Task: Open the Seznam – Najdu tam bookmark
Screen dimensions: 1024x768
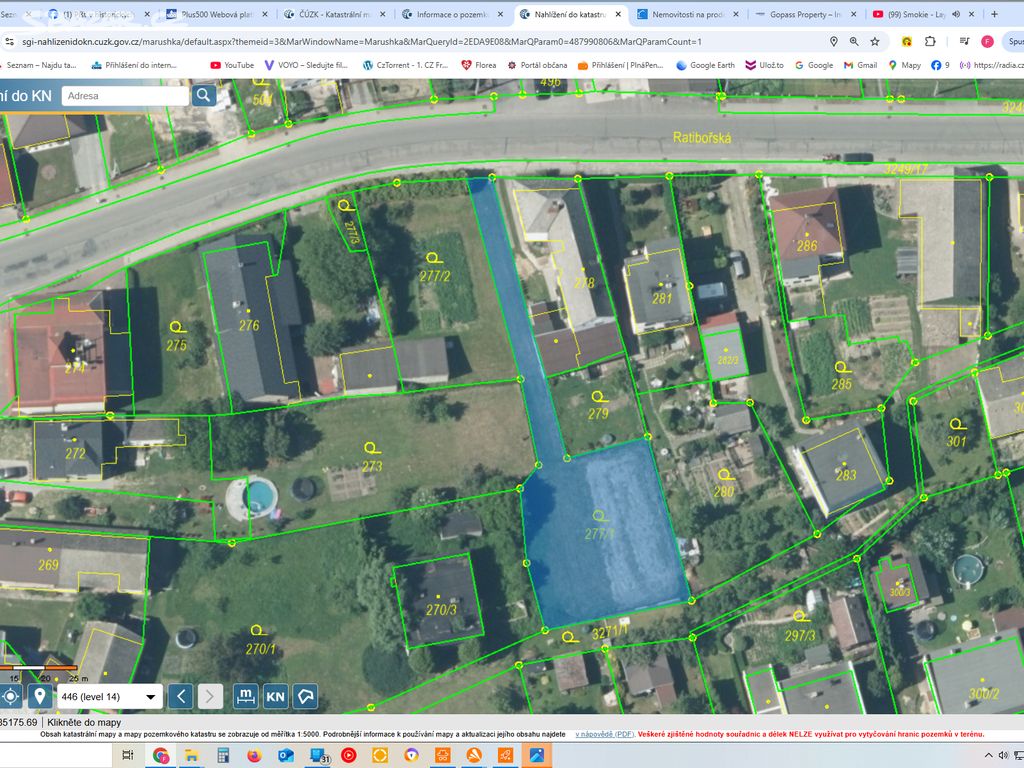Action: [x=39, y=65]
